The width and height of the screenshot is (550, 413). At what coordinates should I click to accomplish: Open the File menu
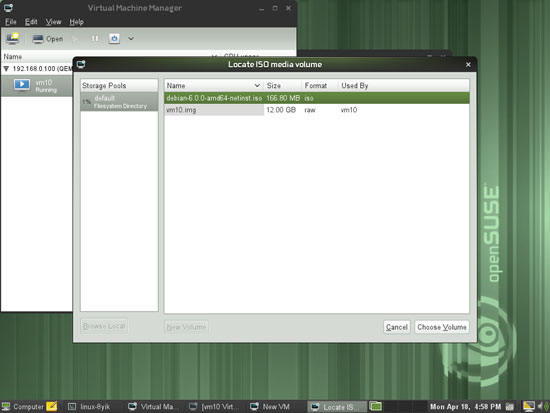[11, 22]
